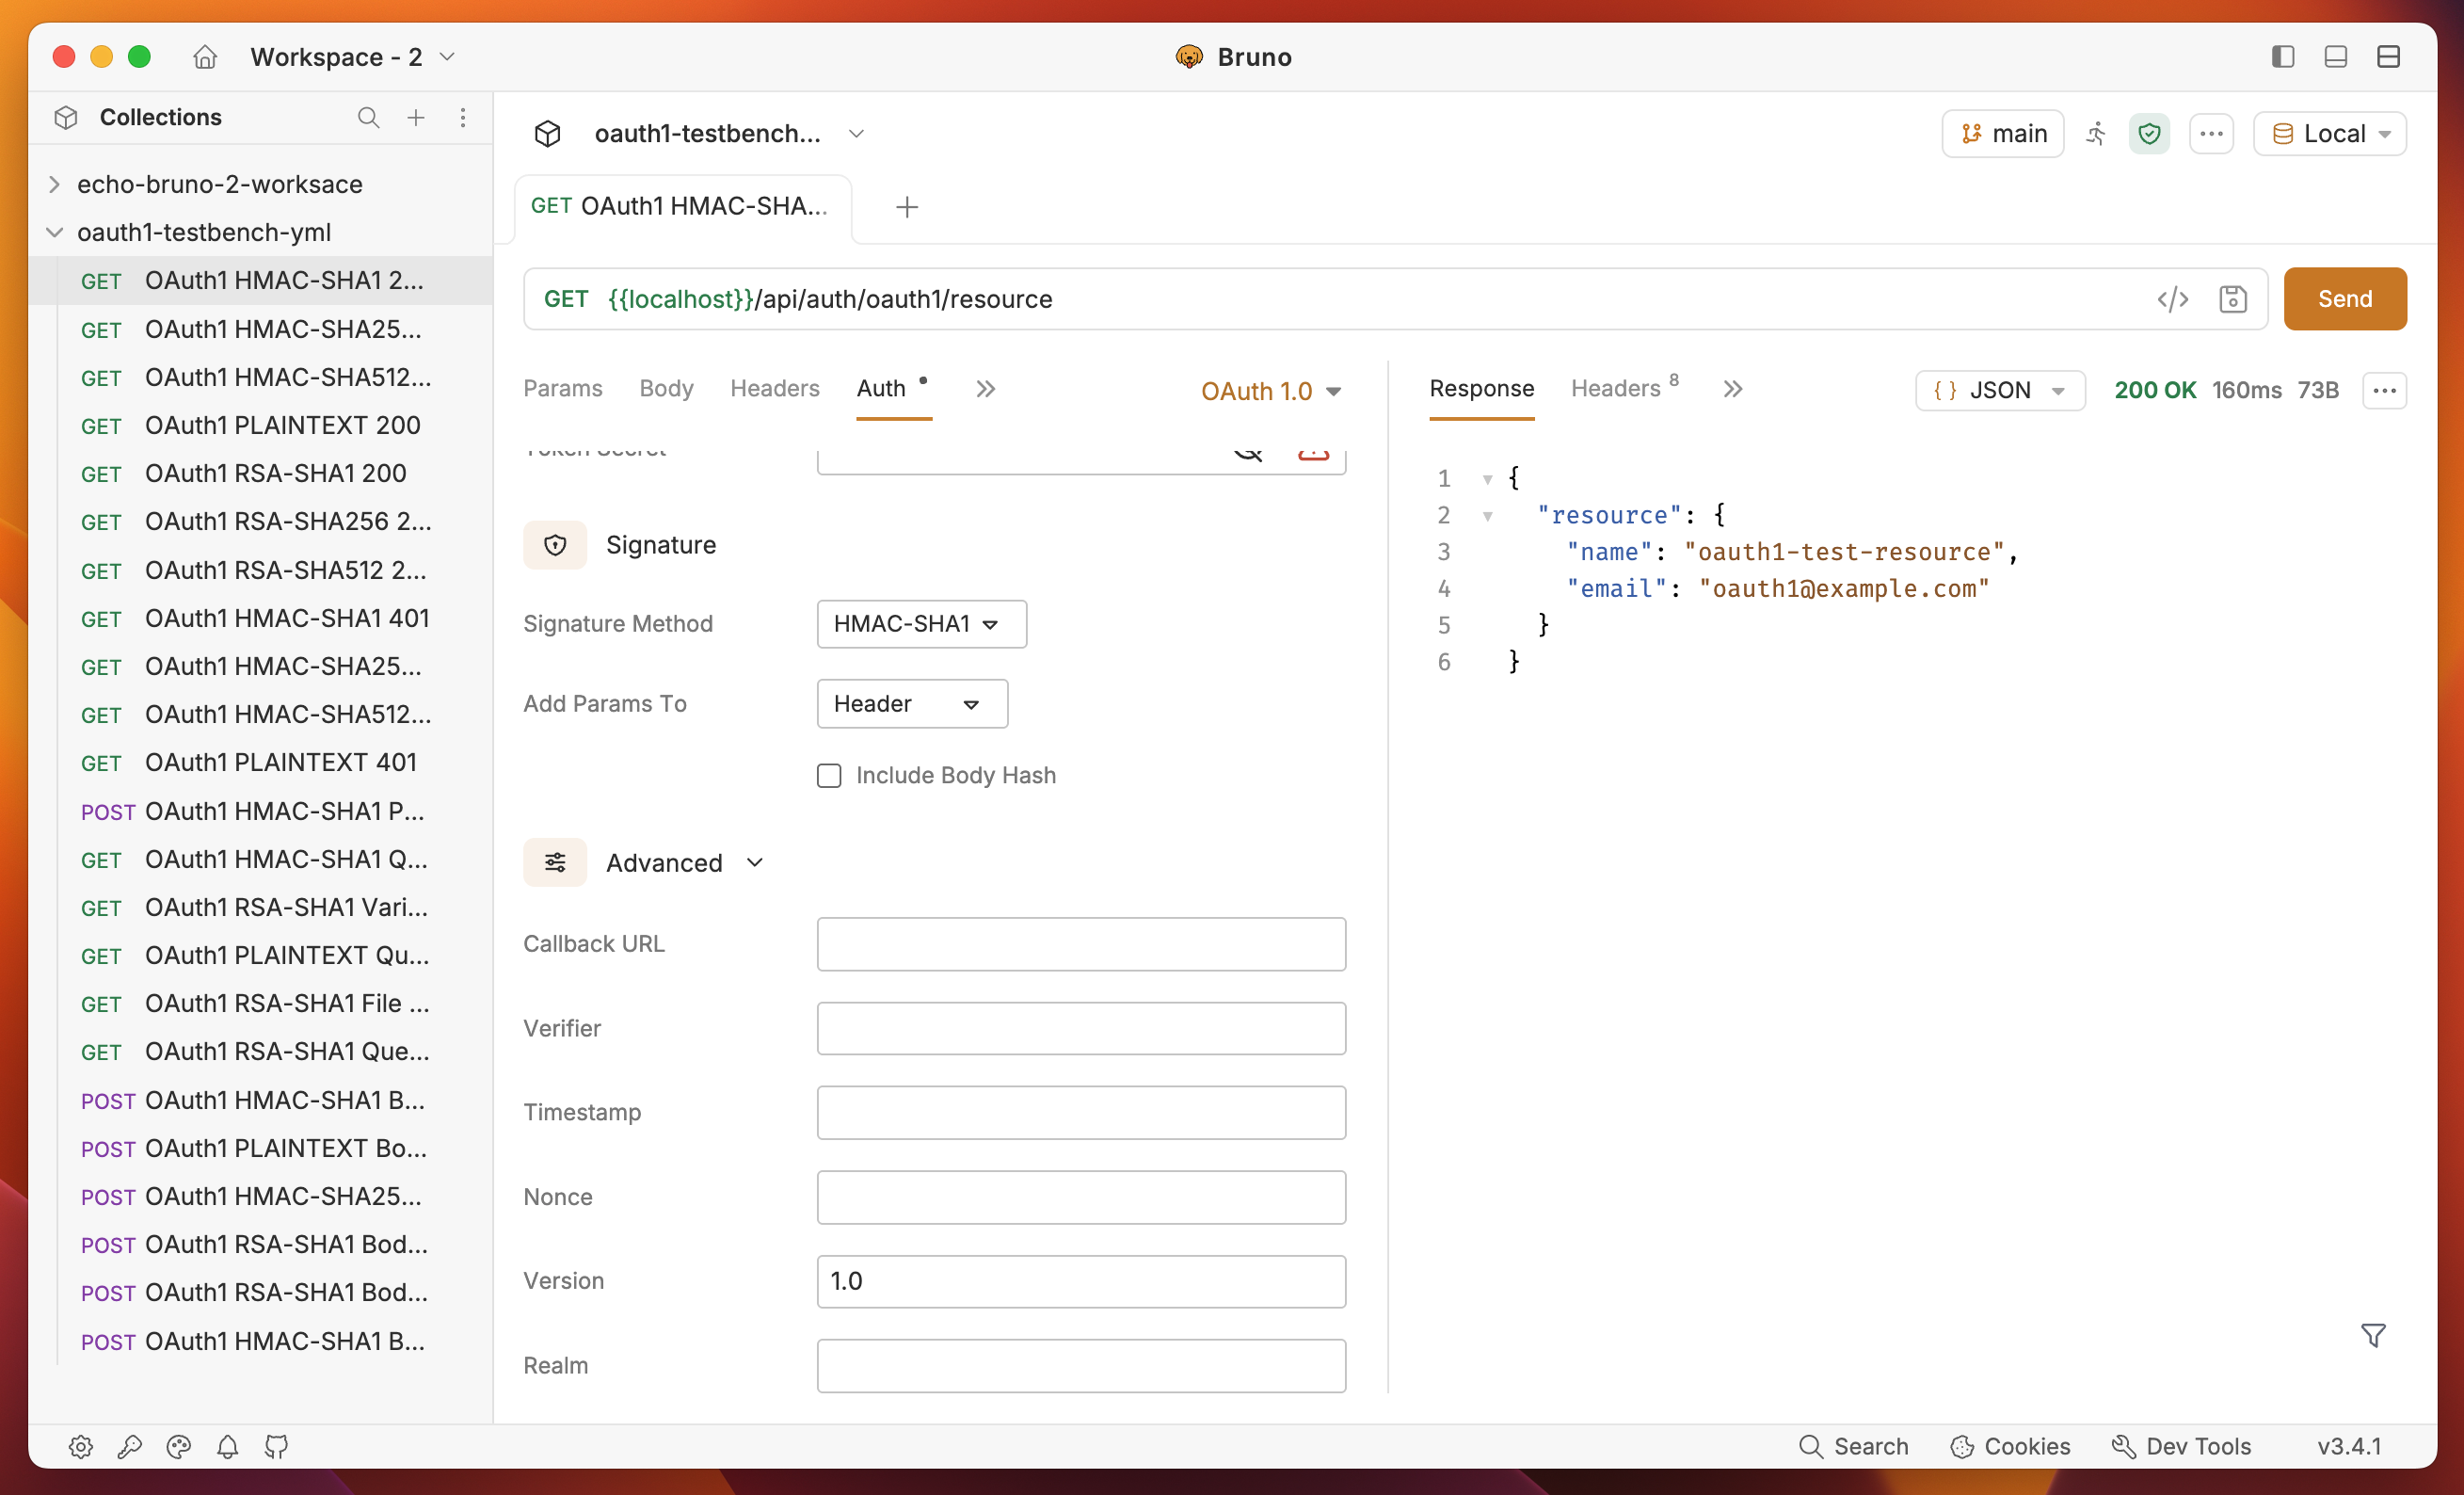Toggle the sidebar visibility icon in title bar
This screenshot has height=1495, width=2464.
[2282, 56]
